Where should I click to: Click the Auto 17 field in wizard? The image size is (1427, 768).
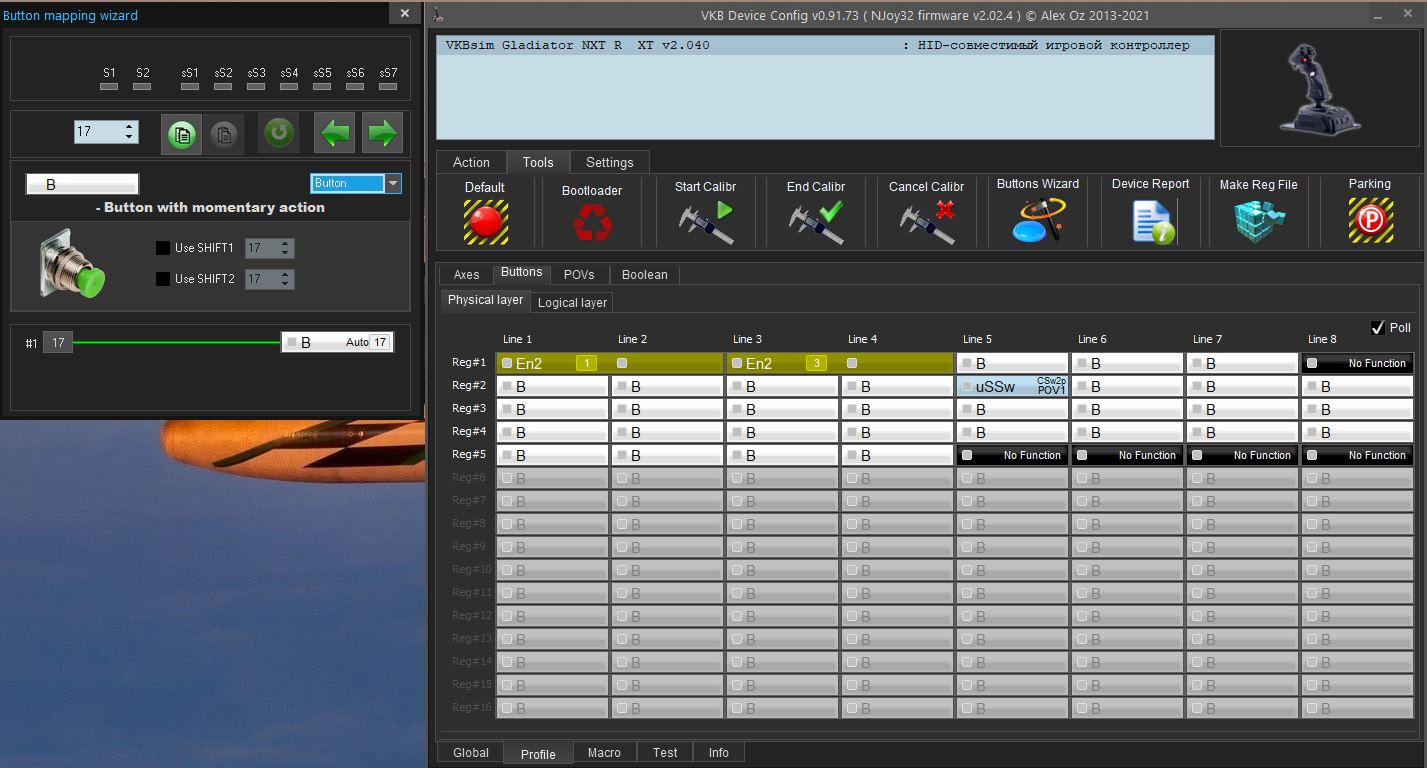click(x=379, y=342)
